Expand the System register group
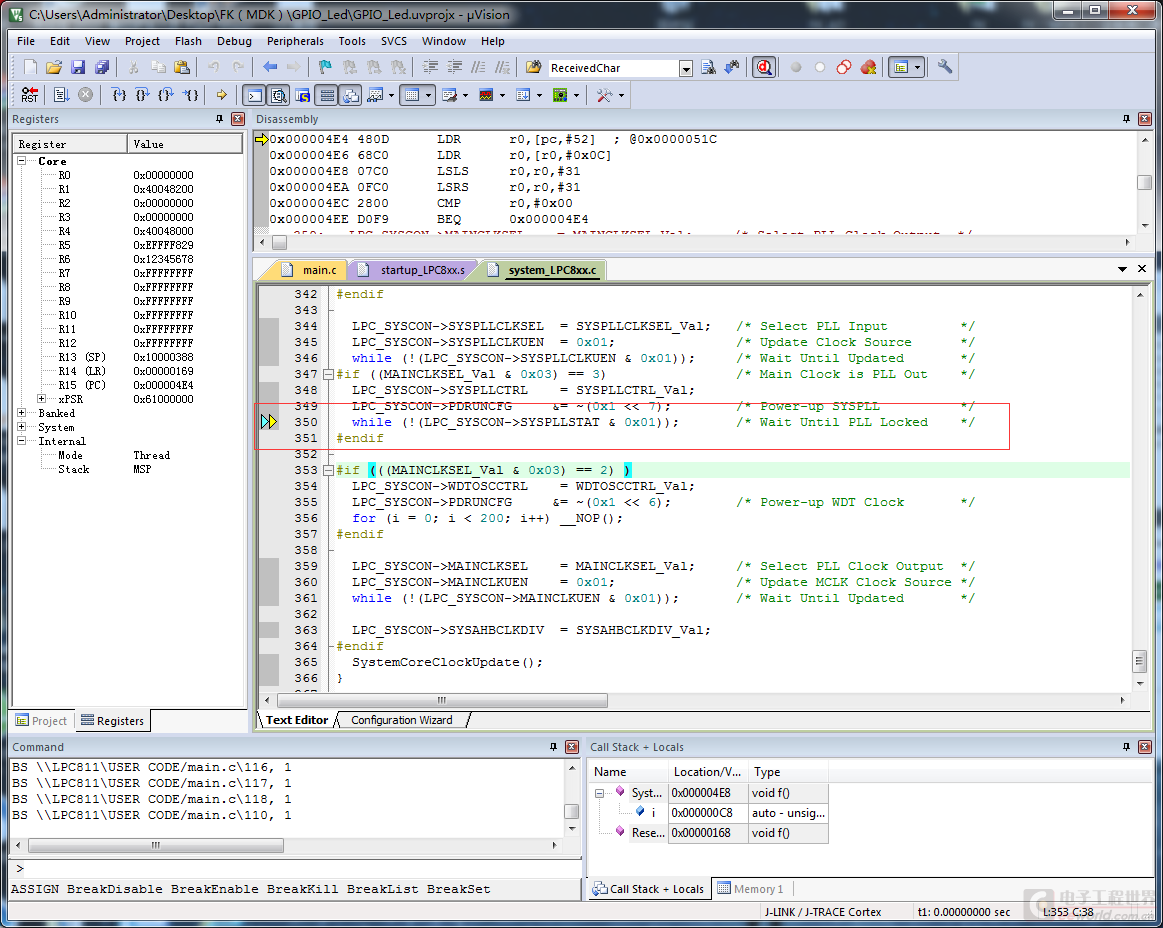The image size is (1163, 928). pos(22,427)
